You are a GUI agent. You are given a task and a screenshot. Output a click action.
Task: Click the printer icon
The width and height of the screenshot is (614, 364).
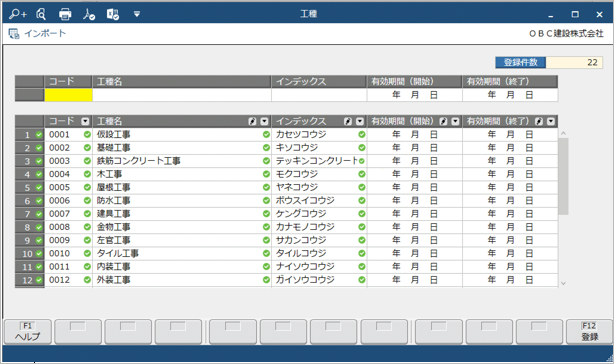point(65,14)
